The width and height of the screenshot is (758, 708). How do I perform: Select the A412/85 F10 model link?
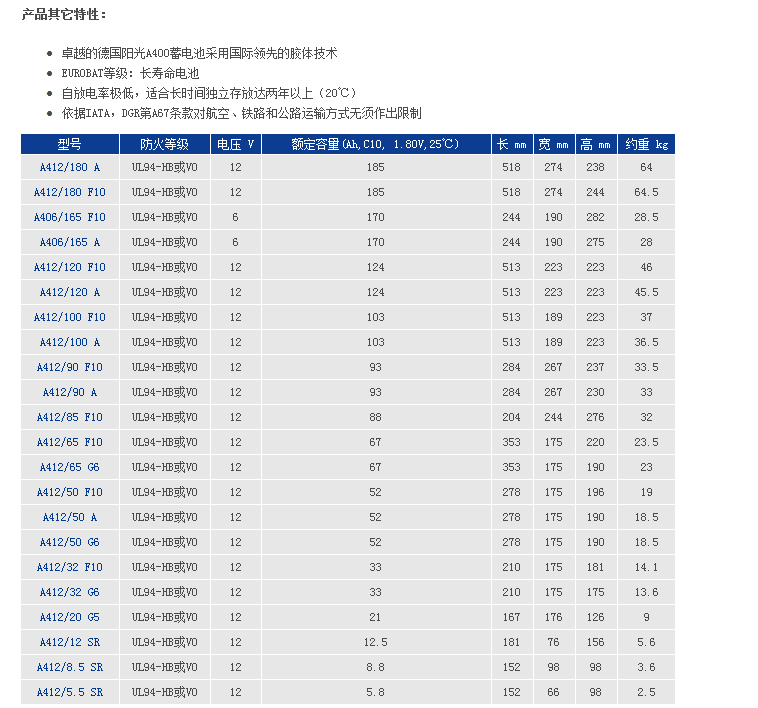point(69,417)
